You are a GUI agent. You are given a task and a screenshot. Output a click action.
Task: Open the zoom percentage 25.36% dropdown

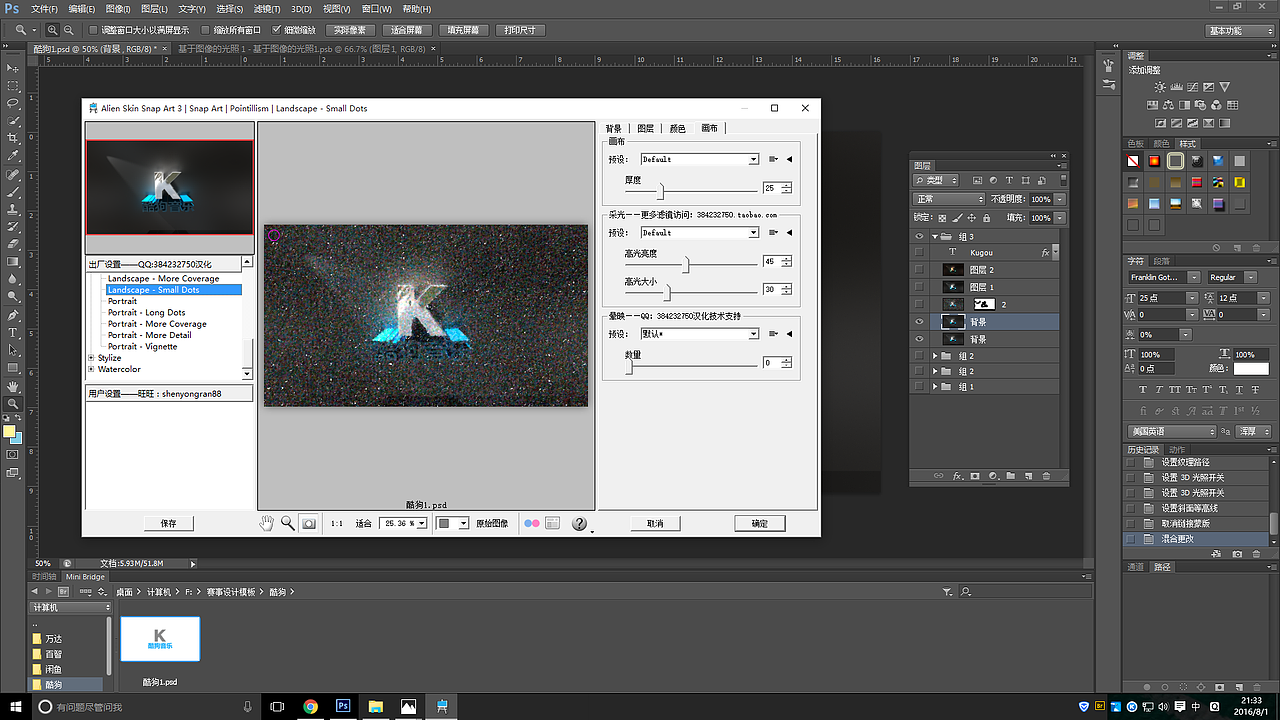click(x=421, y=523)
